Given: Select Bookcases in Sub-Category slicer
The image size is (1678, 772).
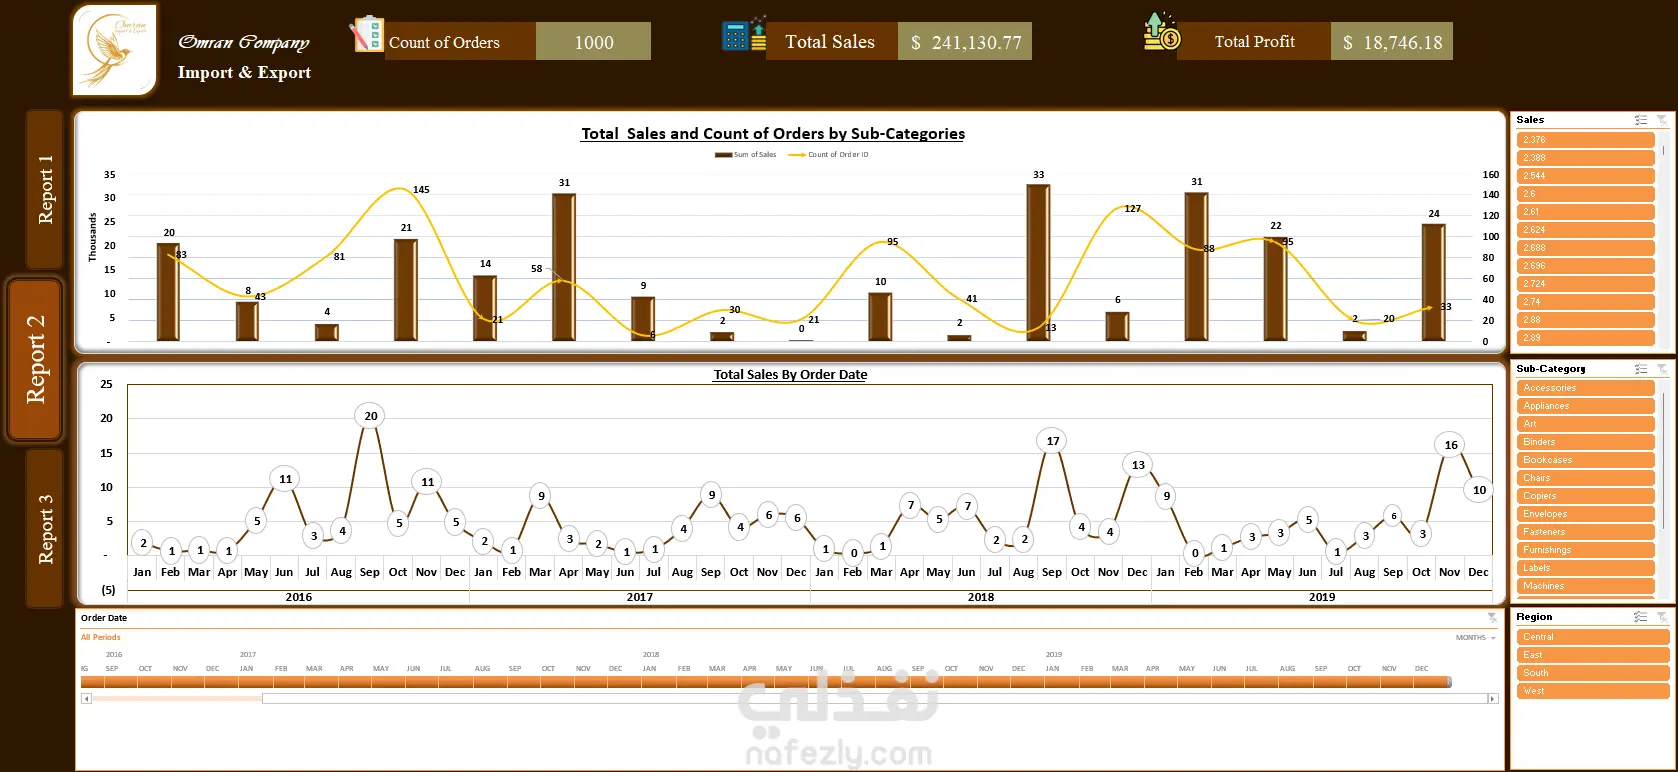Looking at the screenshot, I should click(x=1586, y=460).
